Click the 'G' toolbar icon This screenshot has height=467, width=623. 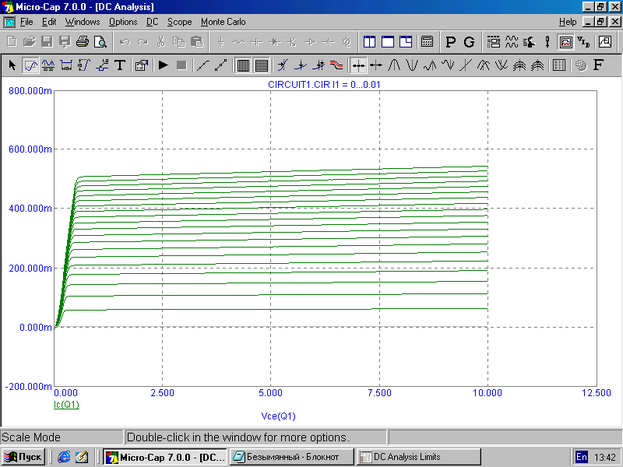coord(469,42)
